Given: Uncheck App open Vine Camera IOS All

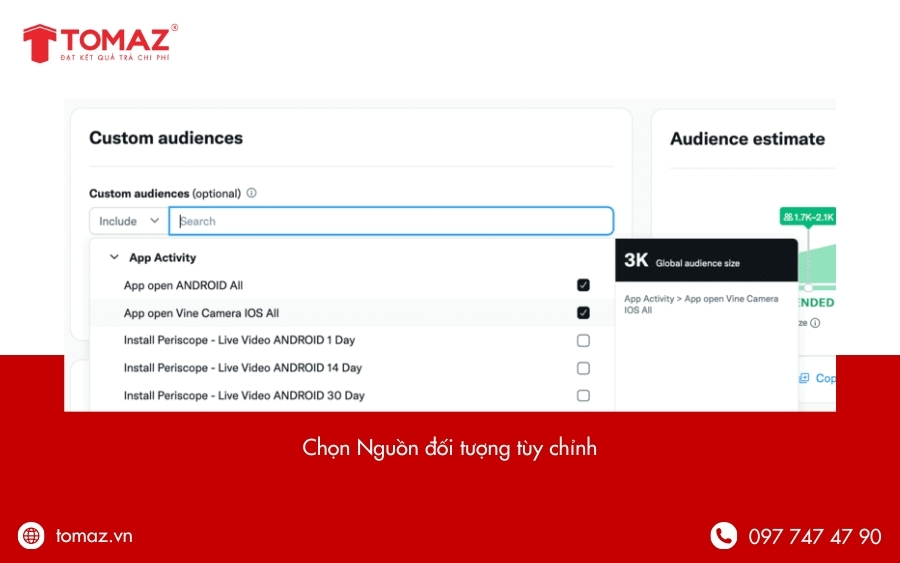Looking at the screenshot, I should pos(583,313).
